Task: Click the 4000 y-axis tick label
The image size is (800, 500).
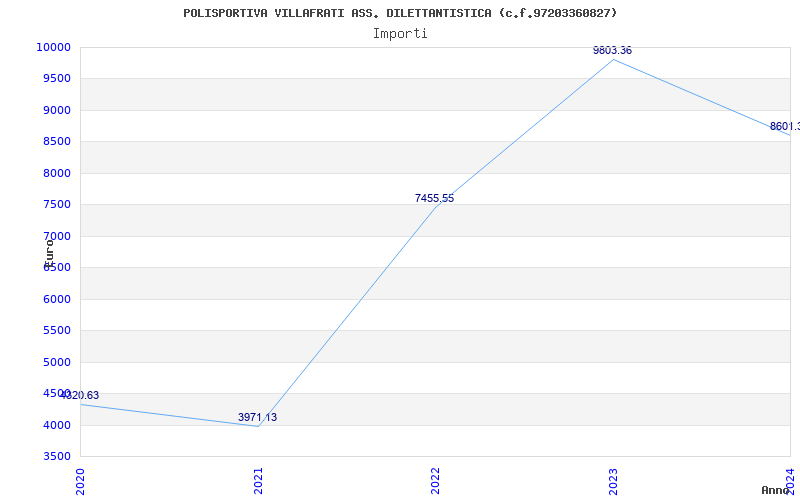Action: click(x=57, y=425)
